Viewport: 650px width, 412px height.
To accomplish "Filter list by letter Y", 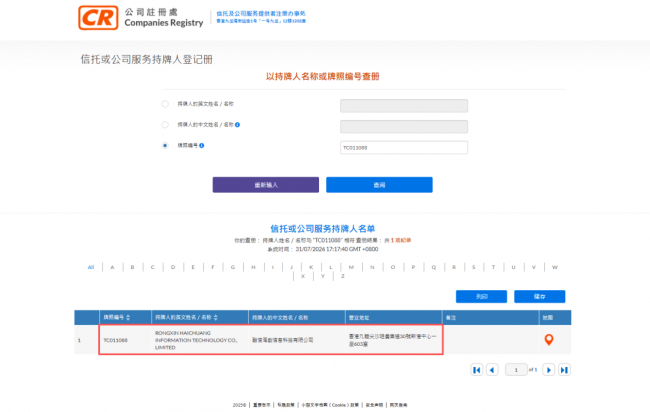I will pyautogui.click(x=323, y=276).
